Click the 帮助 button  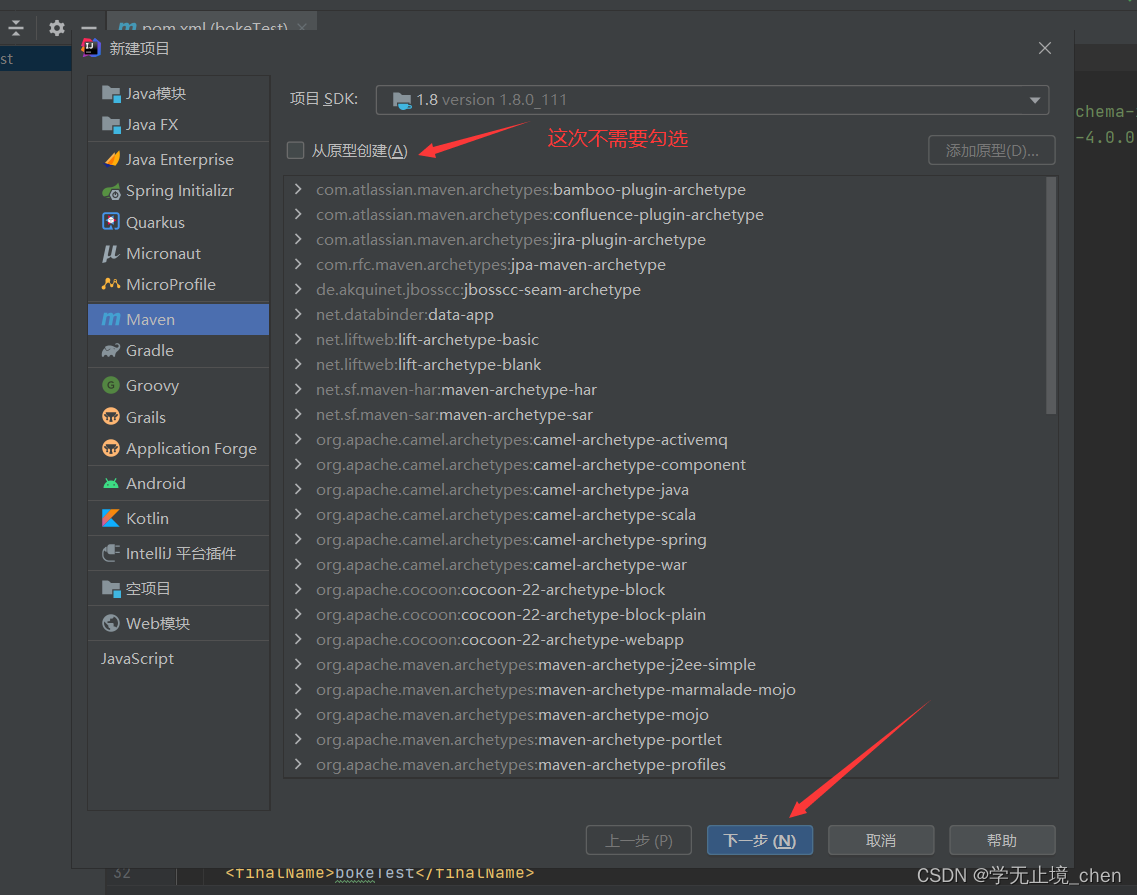click(1002, 840)
